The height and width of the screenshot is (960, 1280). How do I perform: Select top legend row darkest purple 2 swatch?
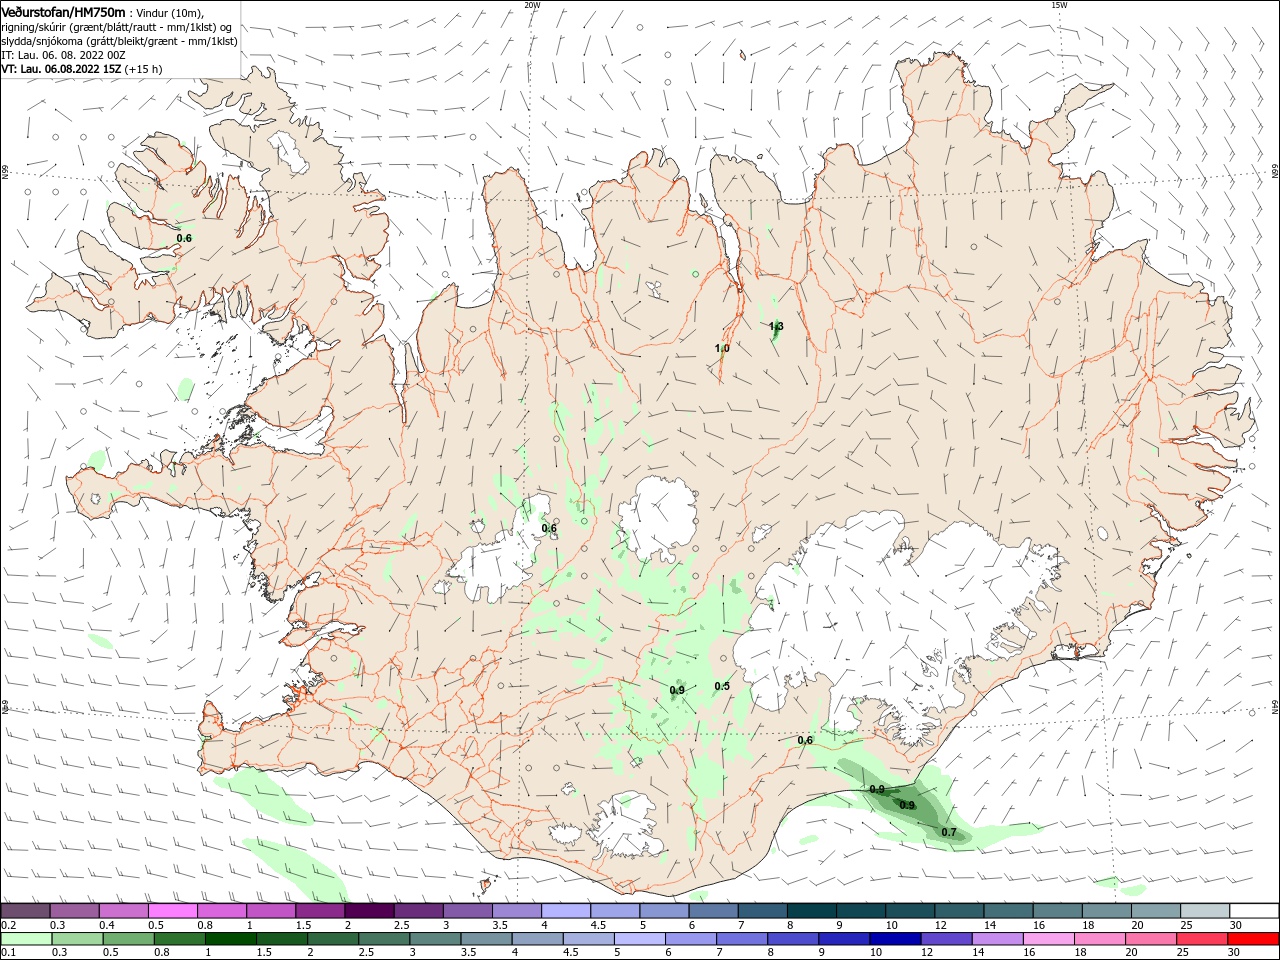coord(369,910)
